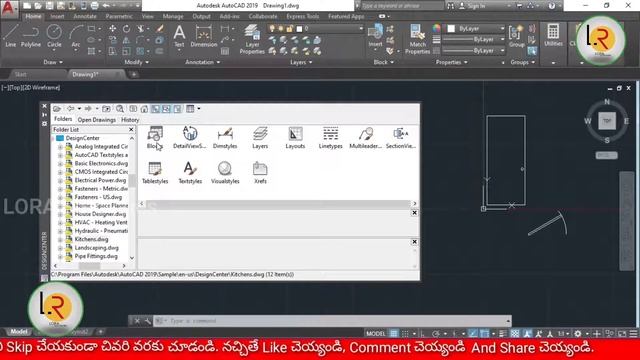Open the Group tool
Viewport: 640px width, 360px height.
click(x=516, y=36)
